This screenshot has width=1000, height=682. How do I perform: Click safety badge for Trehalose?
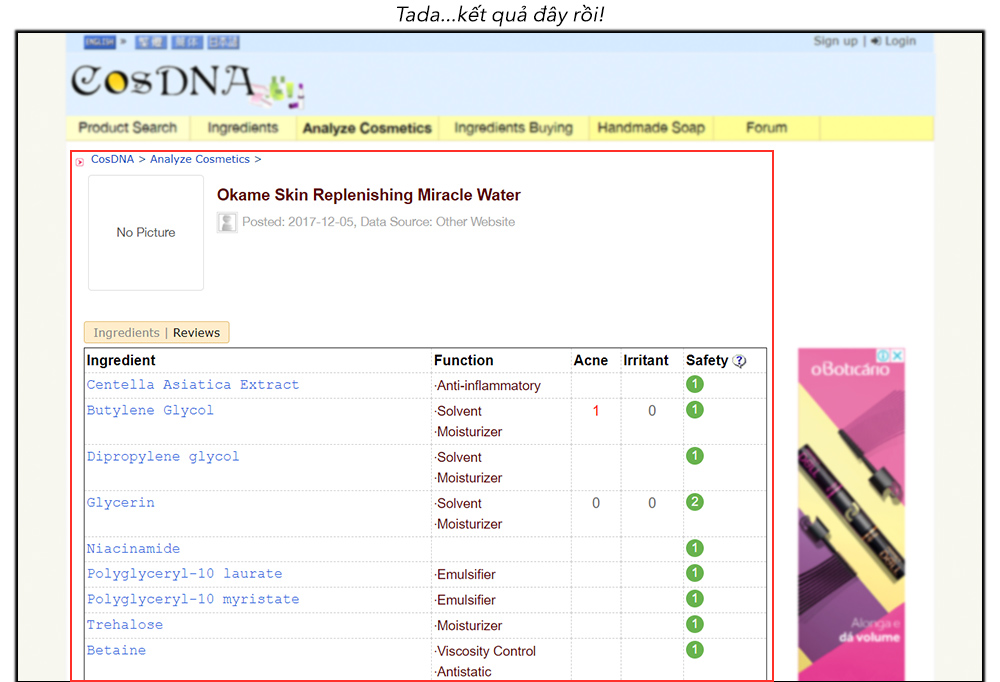695,624
